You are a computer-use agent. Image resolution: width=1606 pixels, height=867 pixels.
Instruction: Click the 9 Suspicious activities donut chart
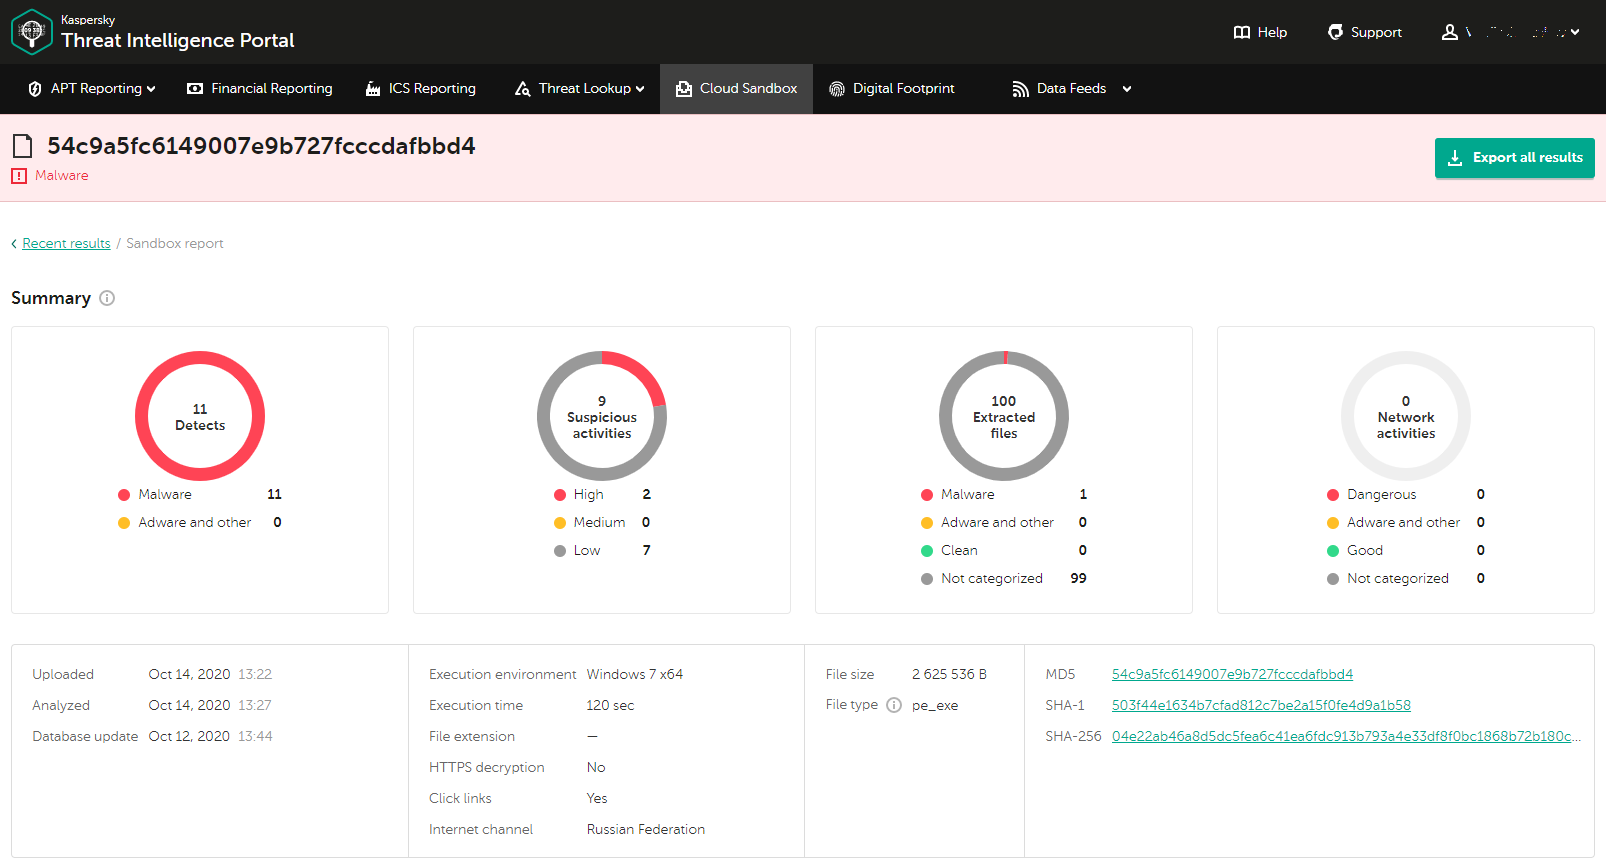[x=602, y=416]
